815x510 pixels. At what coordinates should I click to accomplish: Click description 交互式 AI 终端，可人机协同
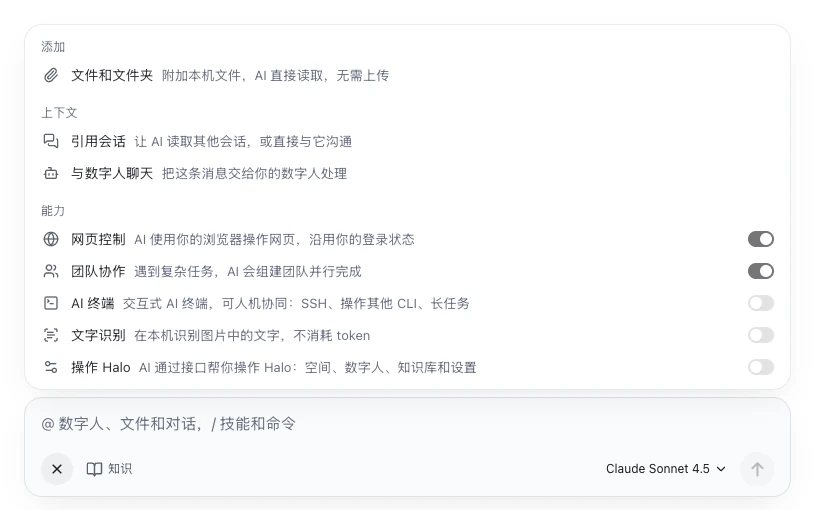pyautogui.click(x=204, y=303)
